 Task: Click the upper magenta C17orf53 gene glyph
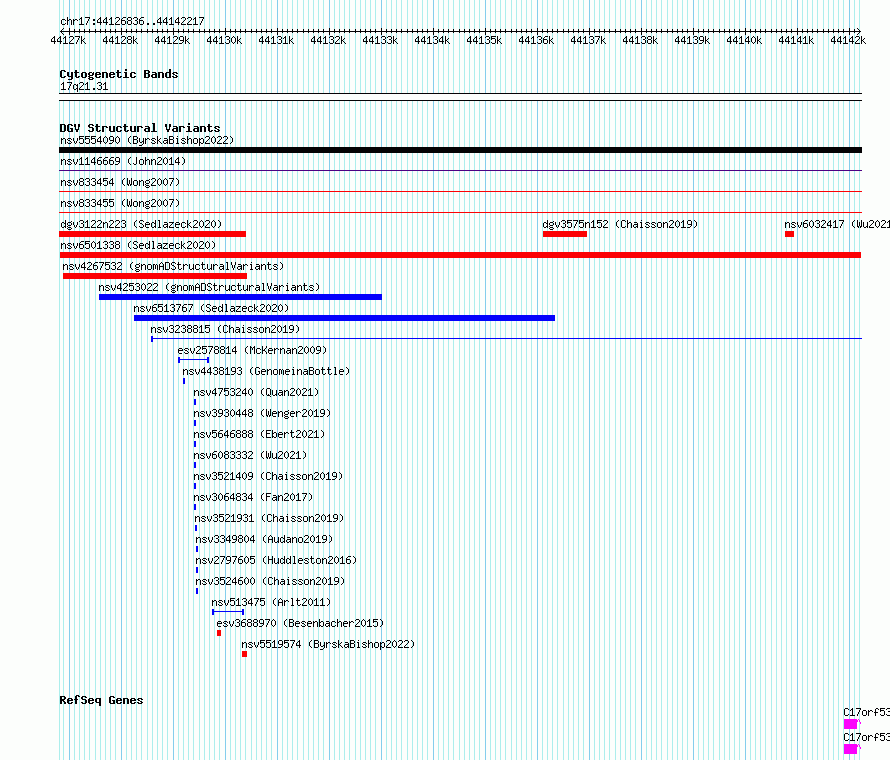[x=851, y=724]
